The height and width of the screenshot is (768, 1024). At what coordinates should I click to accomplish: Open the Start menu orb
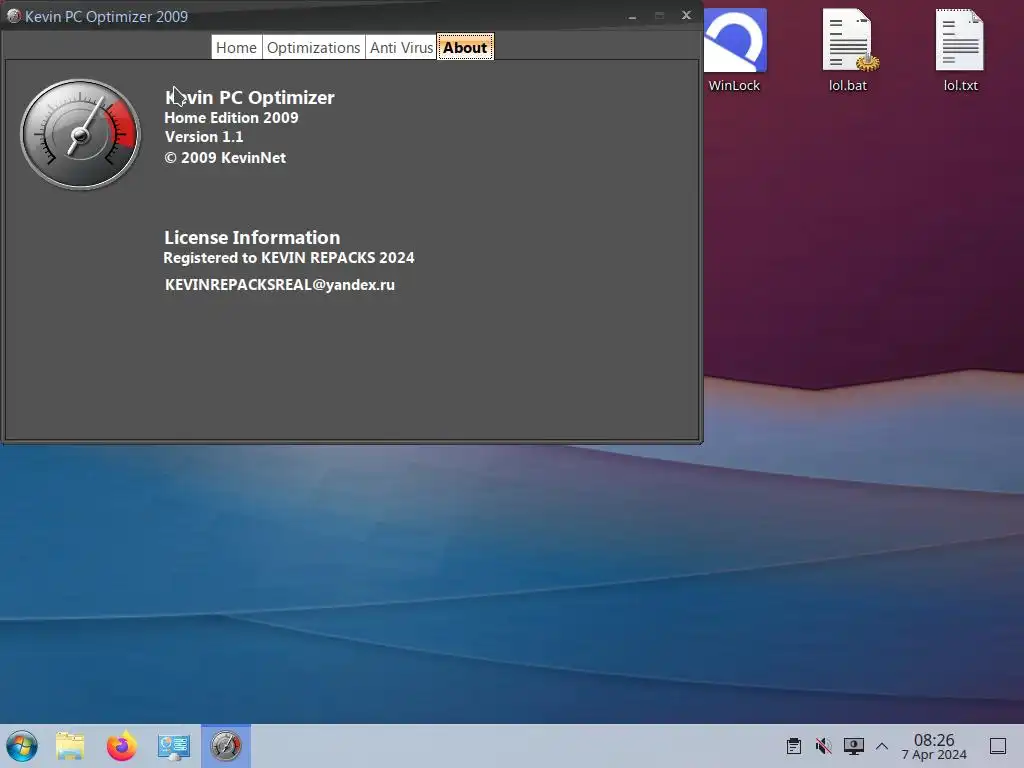point(22,746)
